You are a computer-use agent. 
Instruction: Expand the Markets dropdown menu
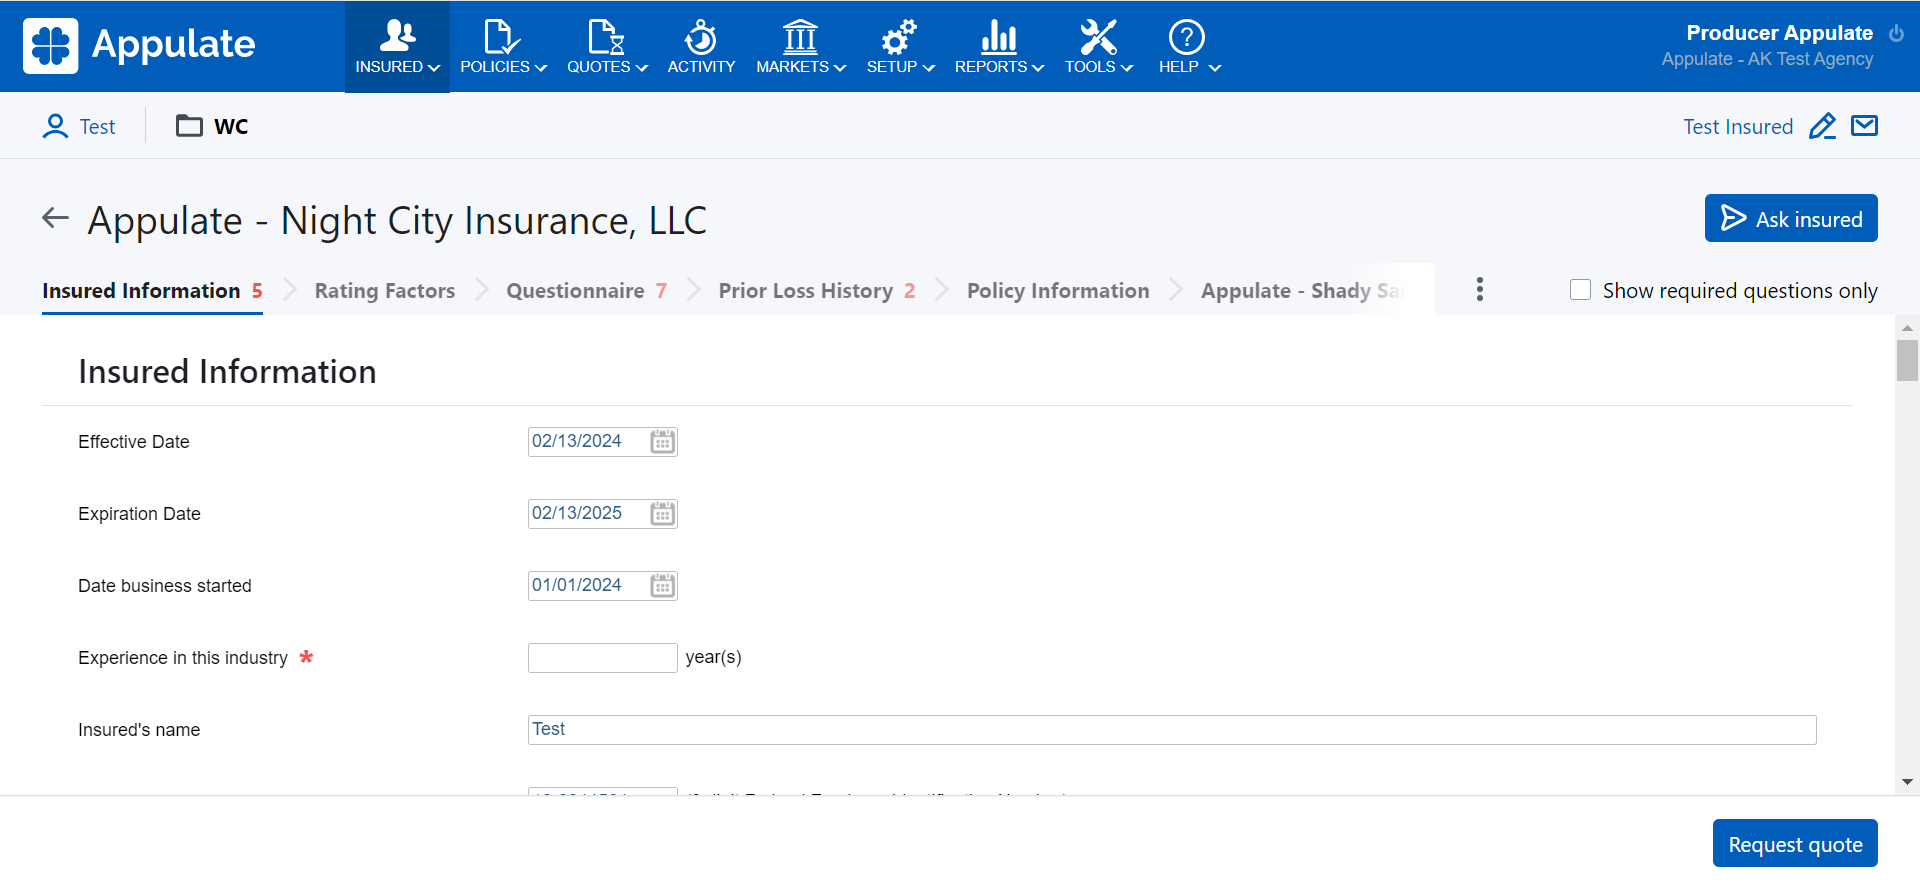[800, 47]
